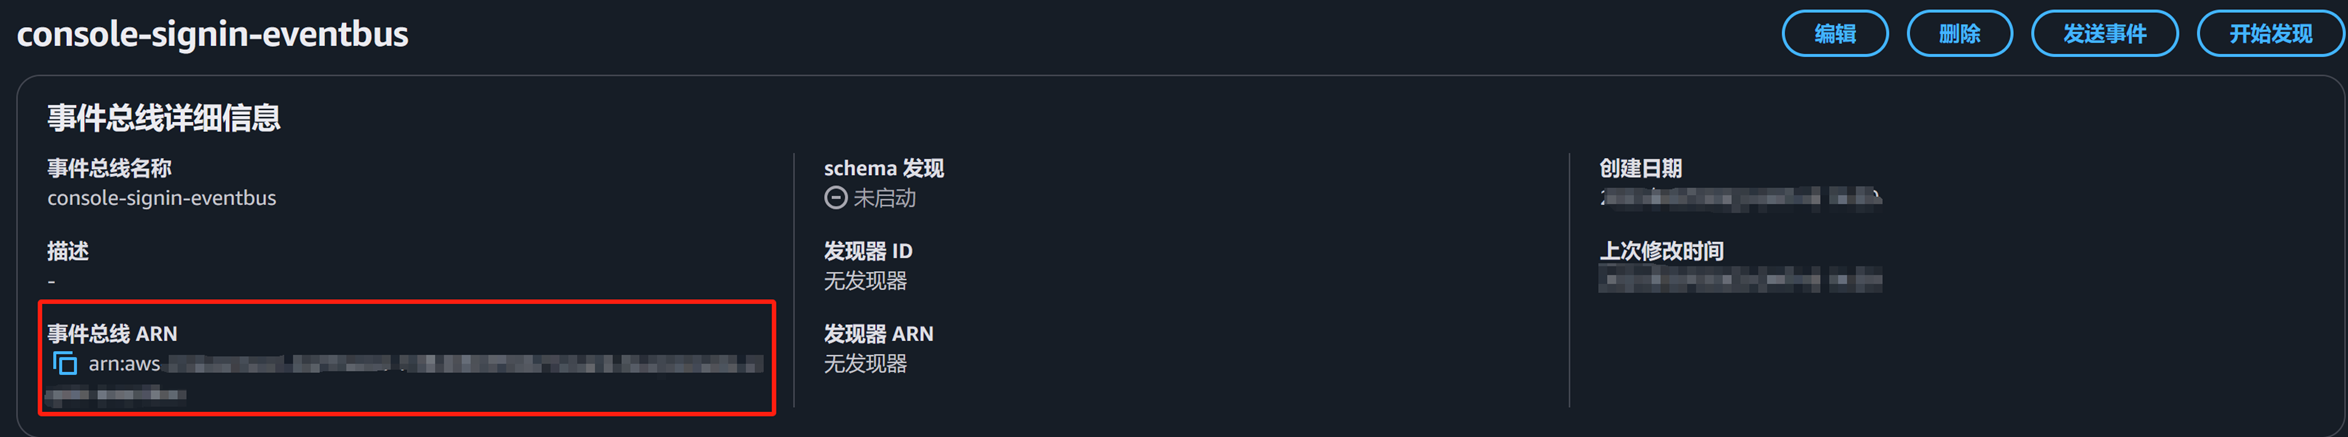Click the 发送事件 button
2348x437 pixels.
click(x=2104, y=34)
